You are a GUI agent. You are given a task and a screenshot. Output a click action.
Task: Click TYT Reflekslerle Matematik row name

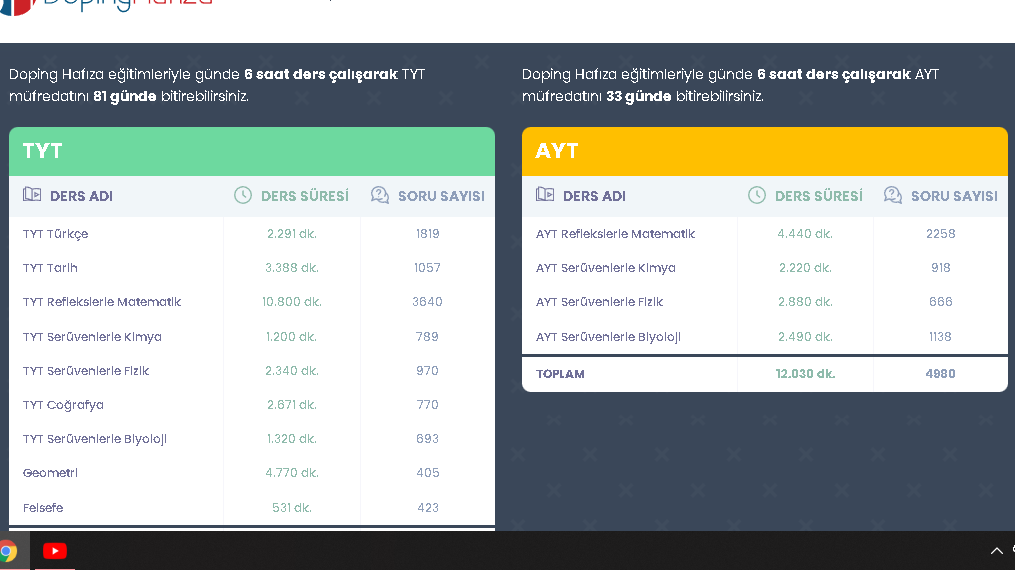(102, 302)
